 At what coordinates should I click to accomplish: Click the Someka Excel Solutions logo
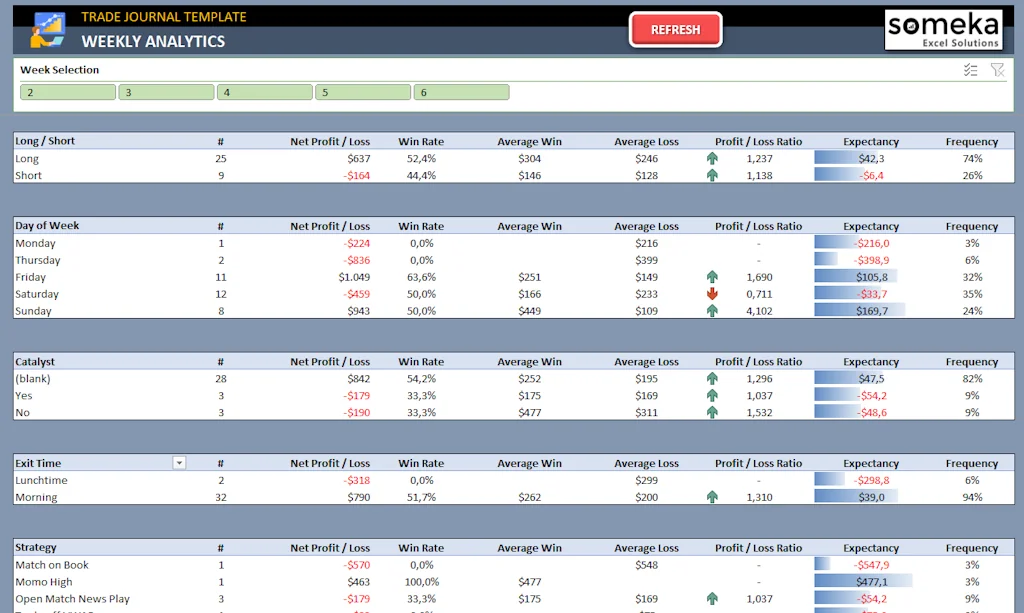coord(943,29)
